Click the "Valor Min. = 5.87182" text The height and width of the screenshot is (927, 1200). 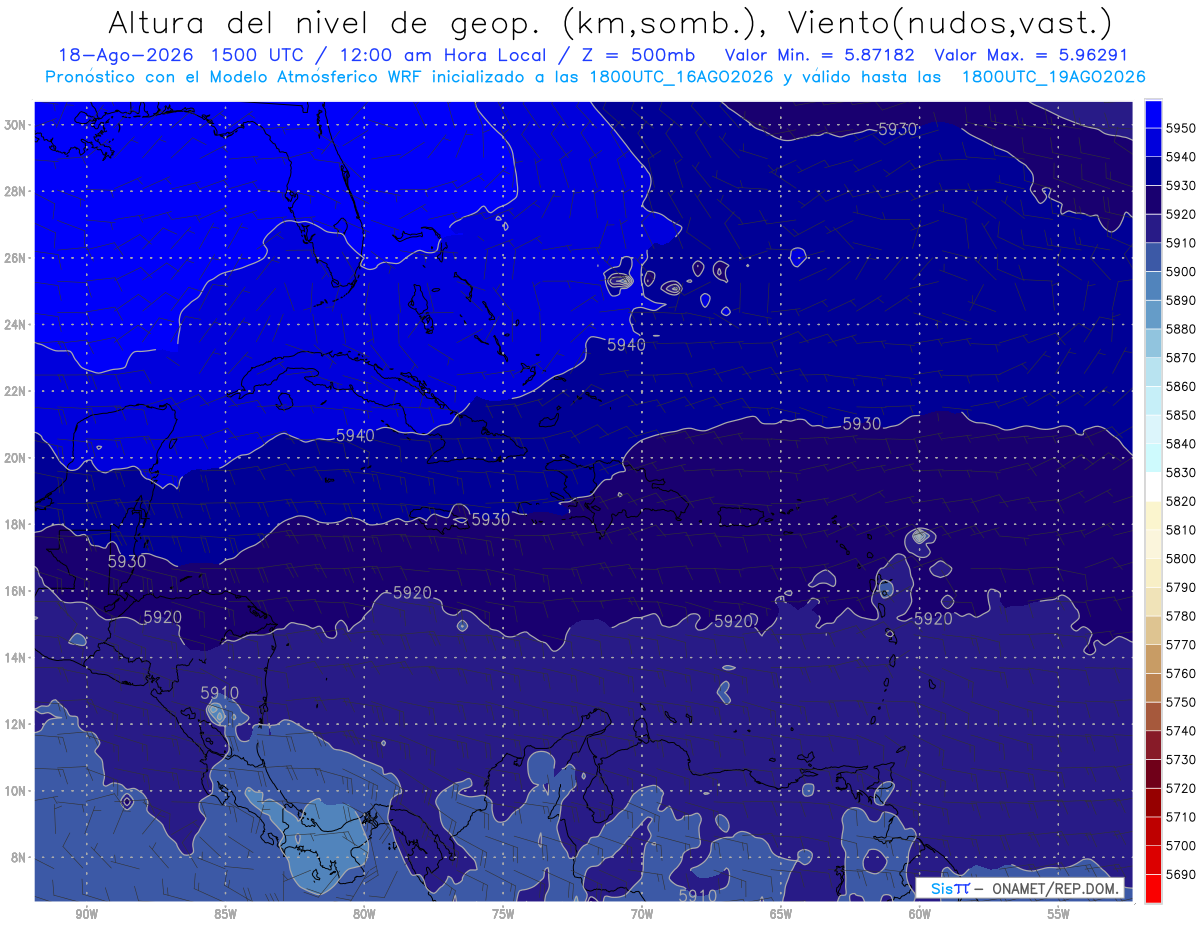819,56
